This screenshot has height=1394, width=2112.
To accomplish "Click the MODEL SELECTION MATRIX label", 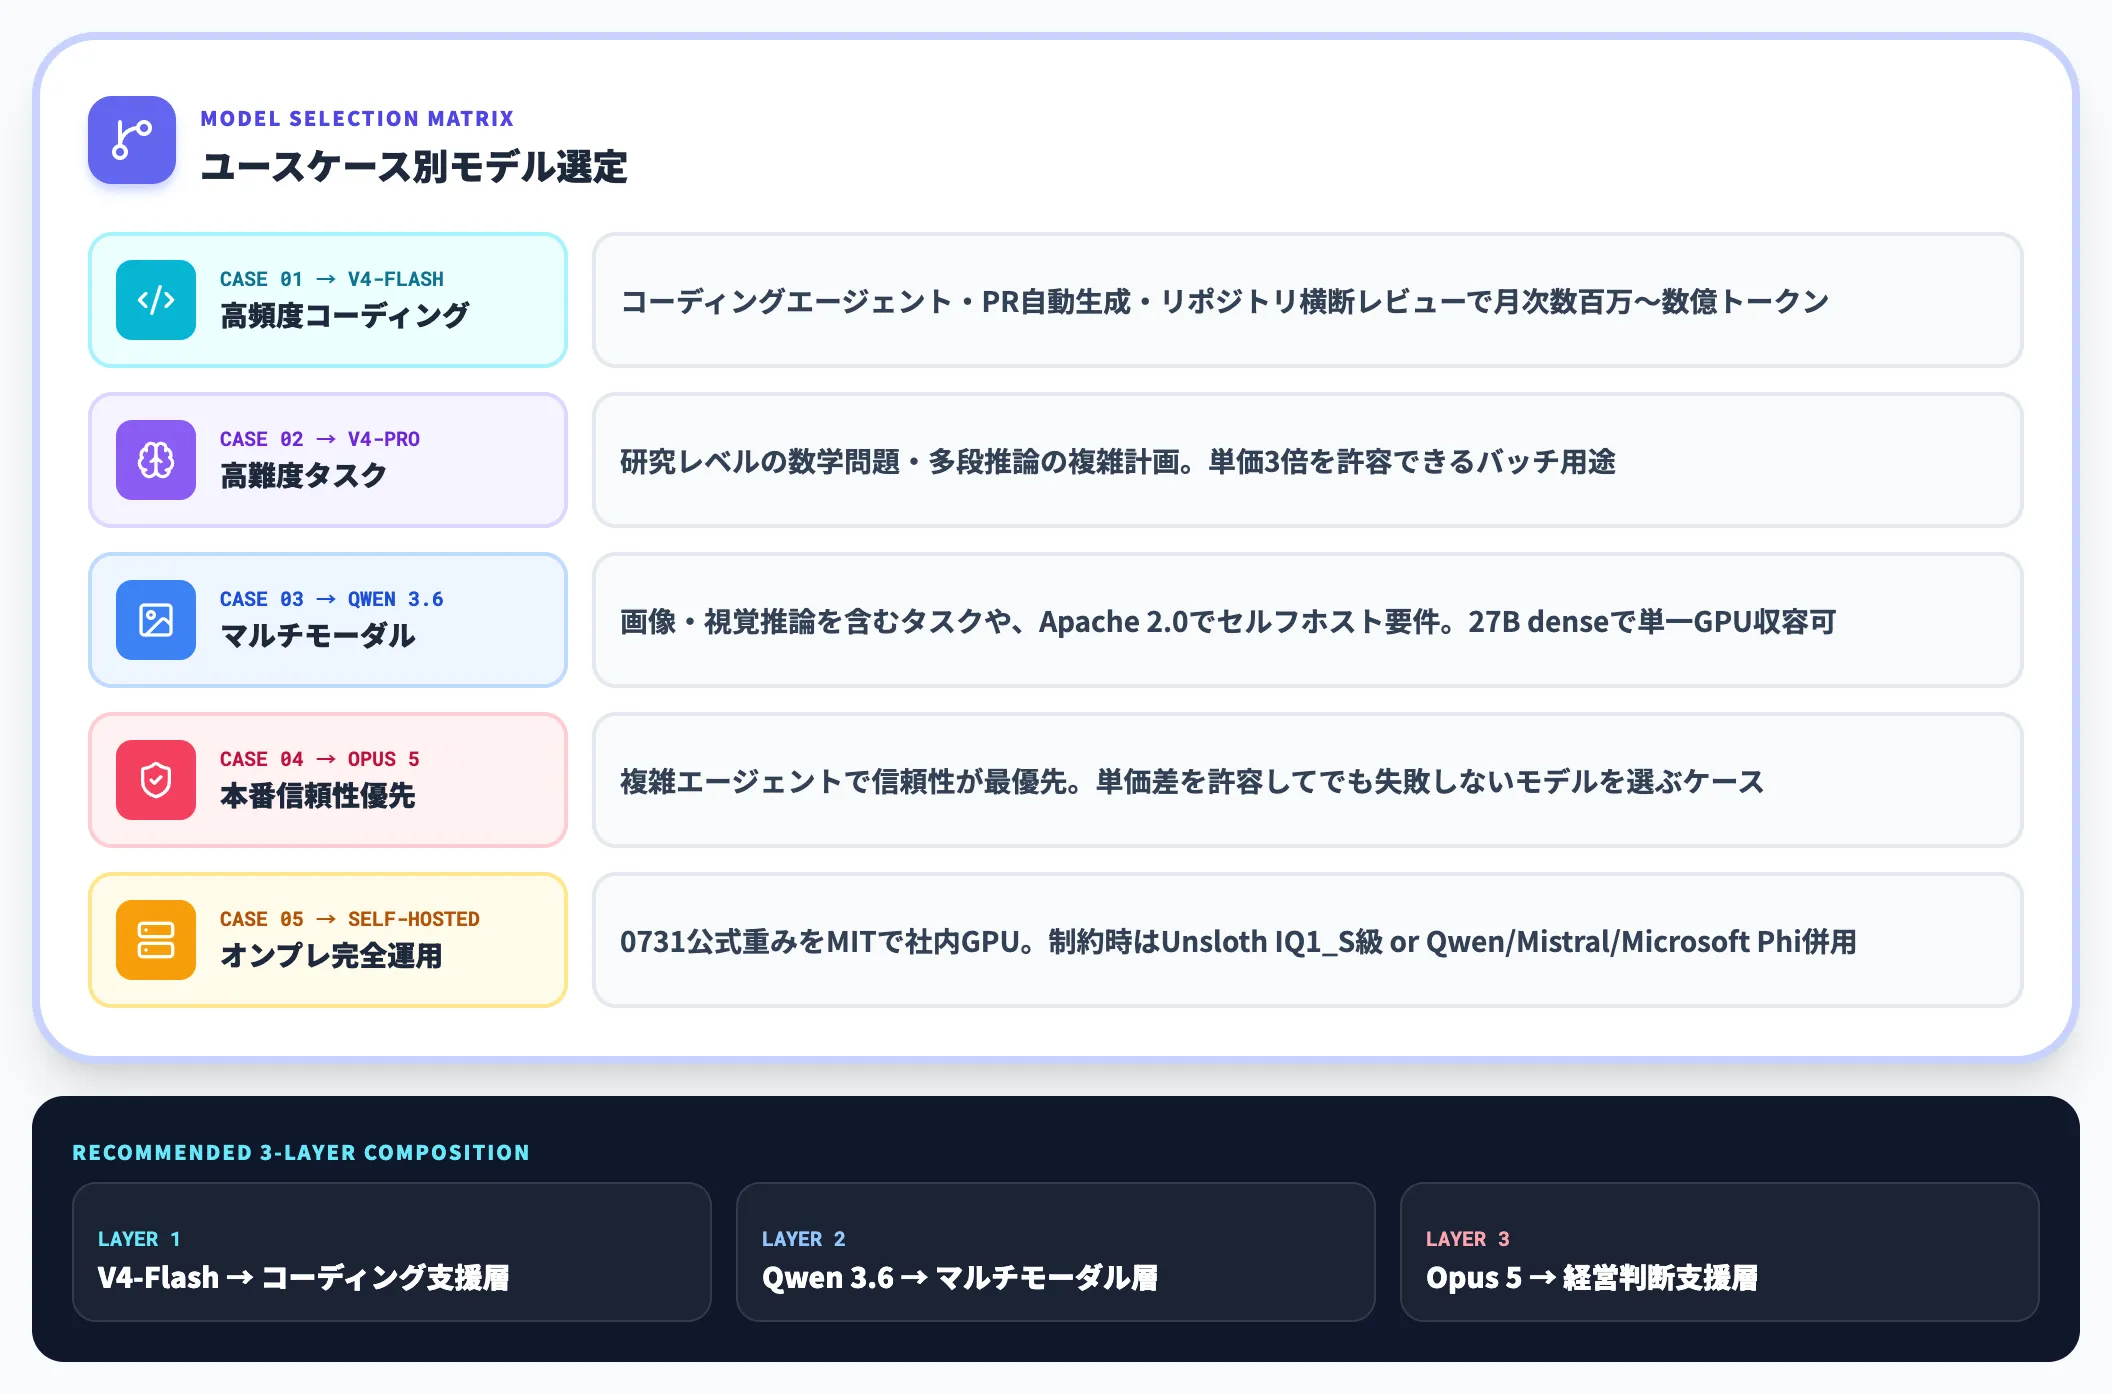I will coord(357,119).
